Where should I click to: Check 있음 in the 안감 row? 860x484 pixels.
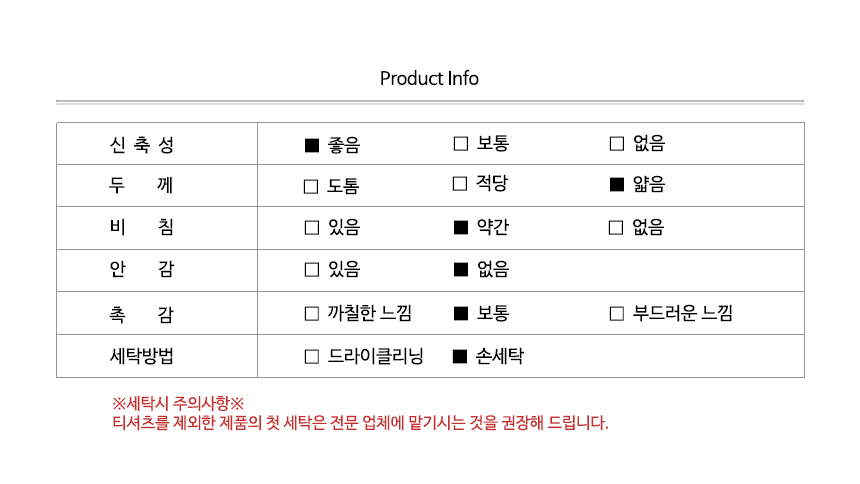coord(311,269)
